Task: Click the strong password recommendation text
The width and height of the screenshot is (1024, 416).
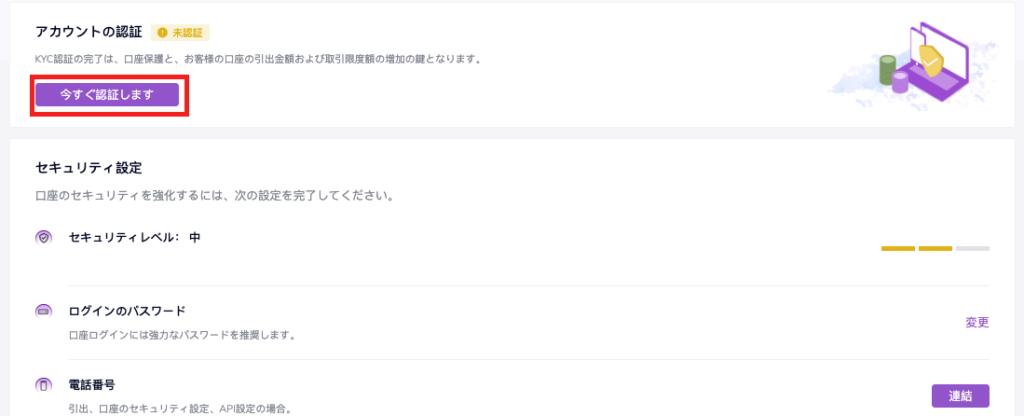Action: 182,337
